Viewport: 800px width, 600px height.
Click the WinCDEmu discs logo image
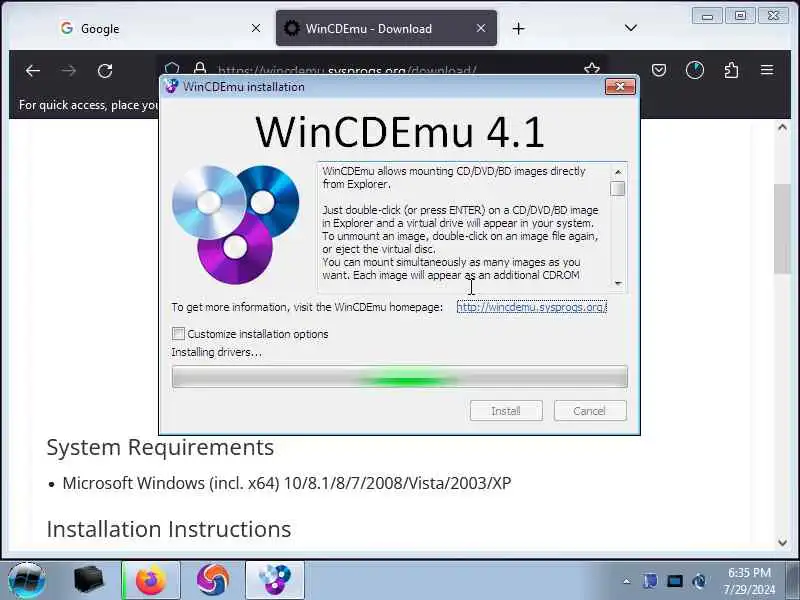coord(236,224)
